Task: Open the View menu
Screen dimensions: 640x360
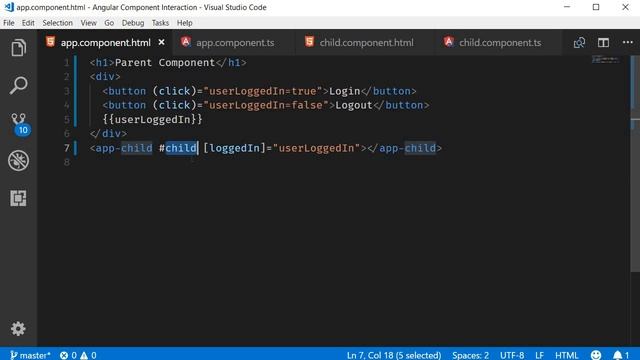Action: click(89, 23)
